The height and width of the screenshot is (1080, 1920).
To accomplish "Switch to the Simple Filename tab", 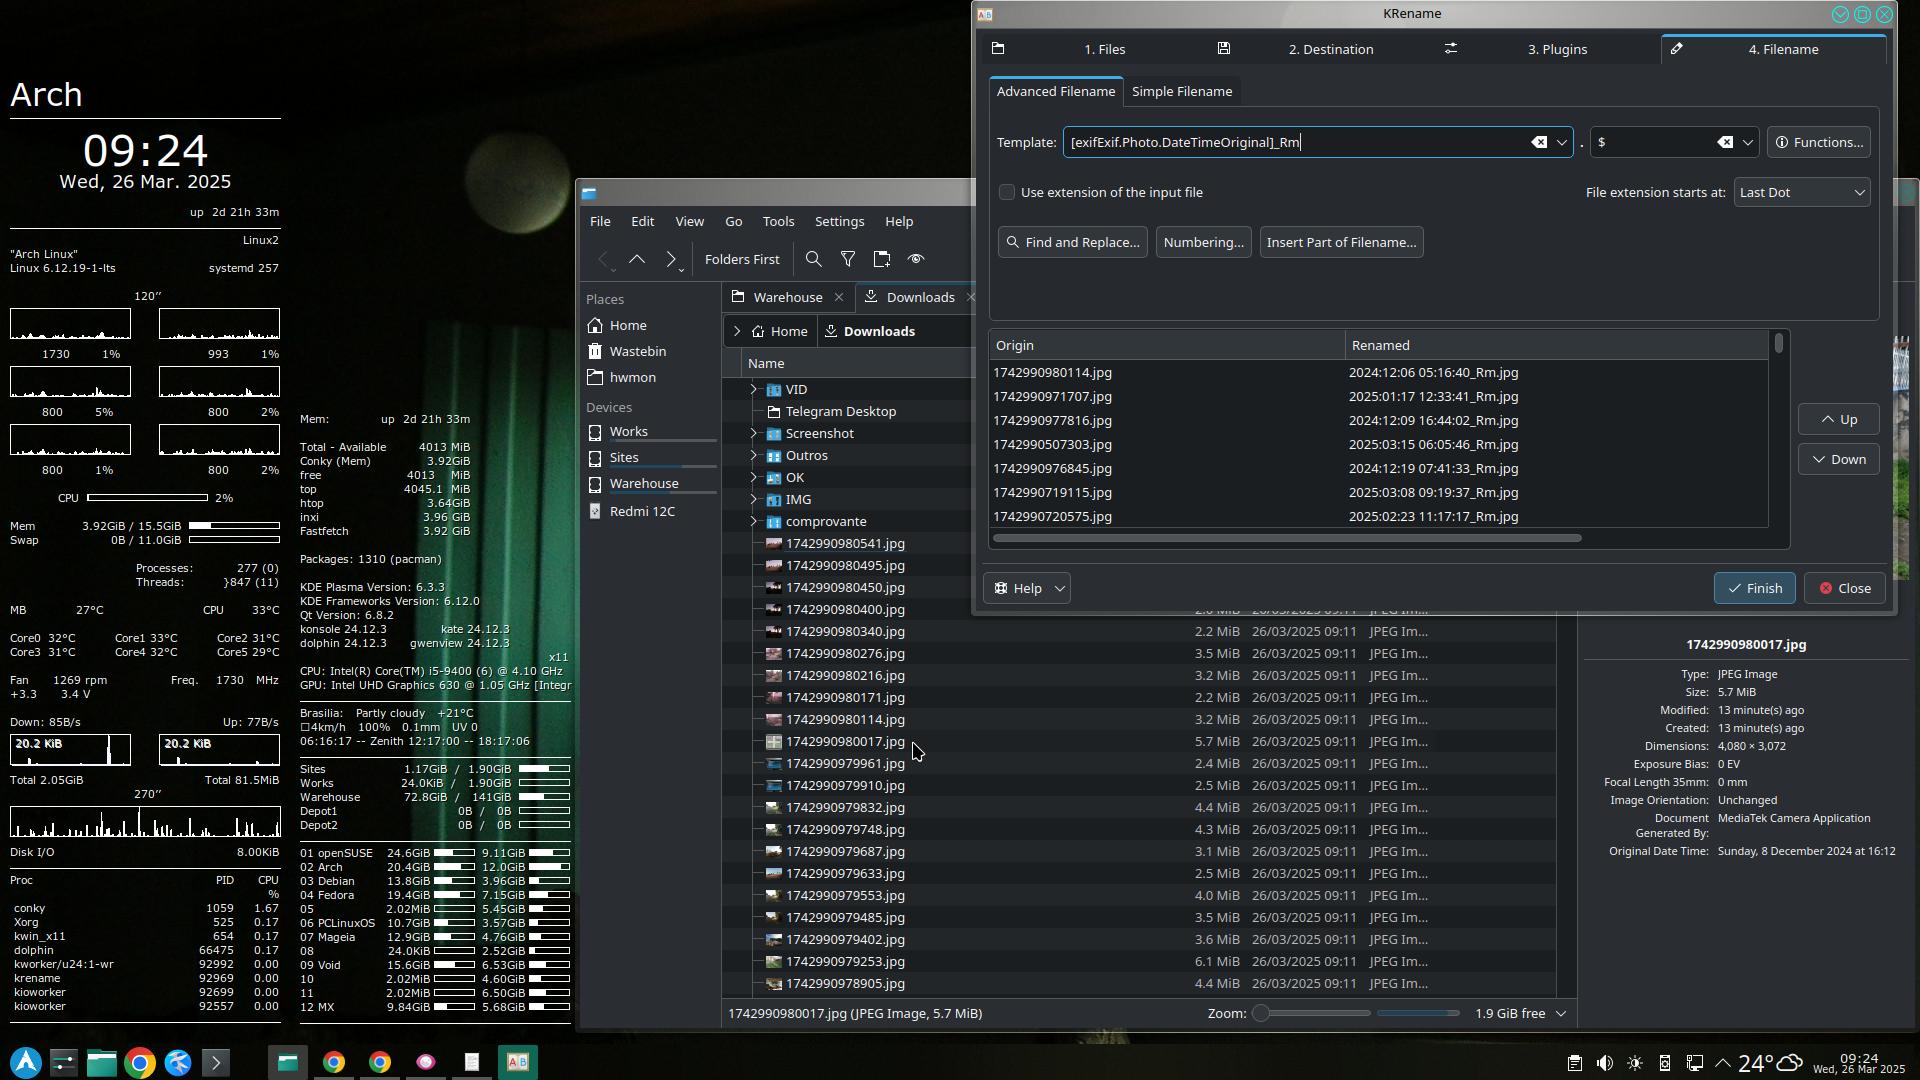I will point(1181,91).
